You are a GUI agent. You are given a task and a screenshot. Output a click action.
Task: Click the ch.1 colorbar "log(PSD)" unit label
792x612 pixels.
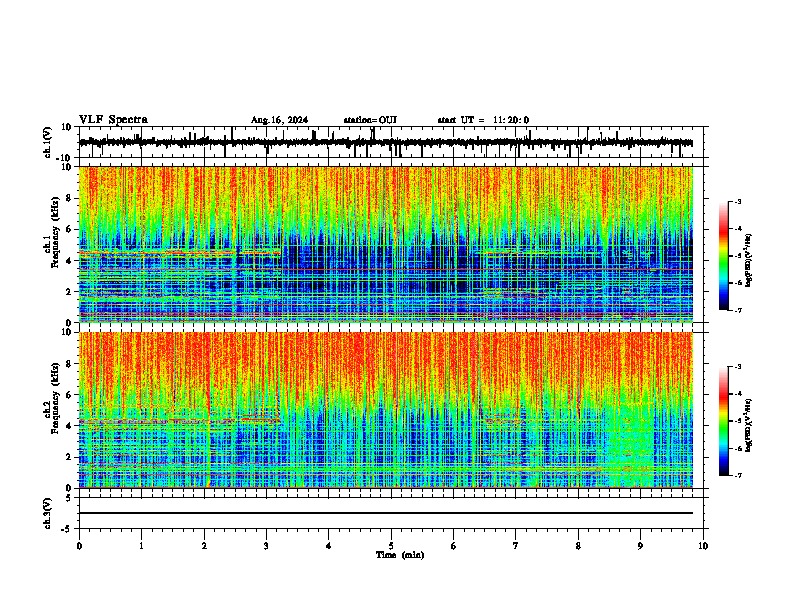click(x=749, y=260)
